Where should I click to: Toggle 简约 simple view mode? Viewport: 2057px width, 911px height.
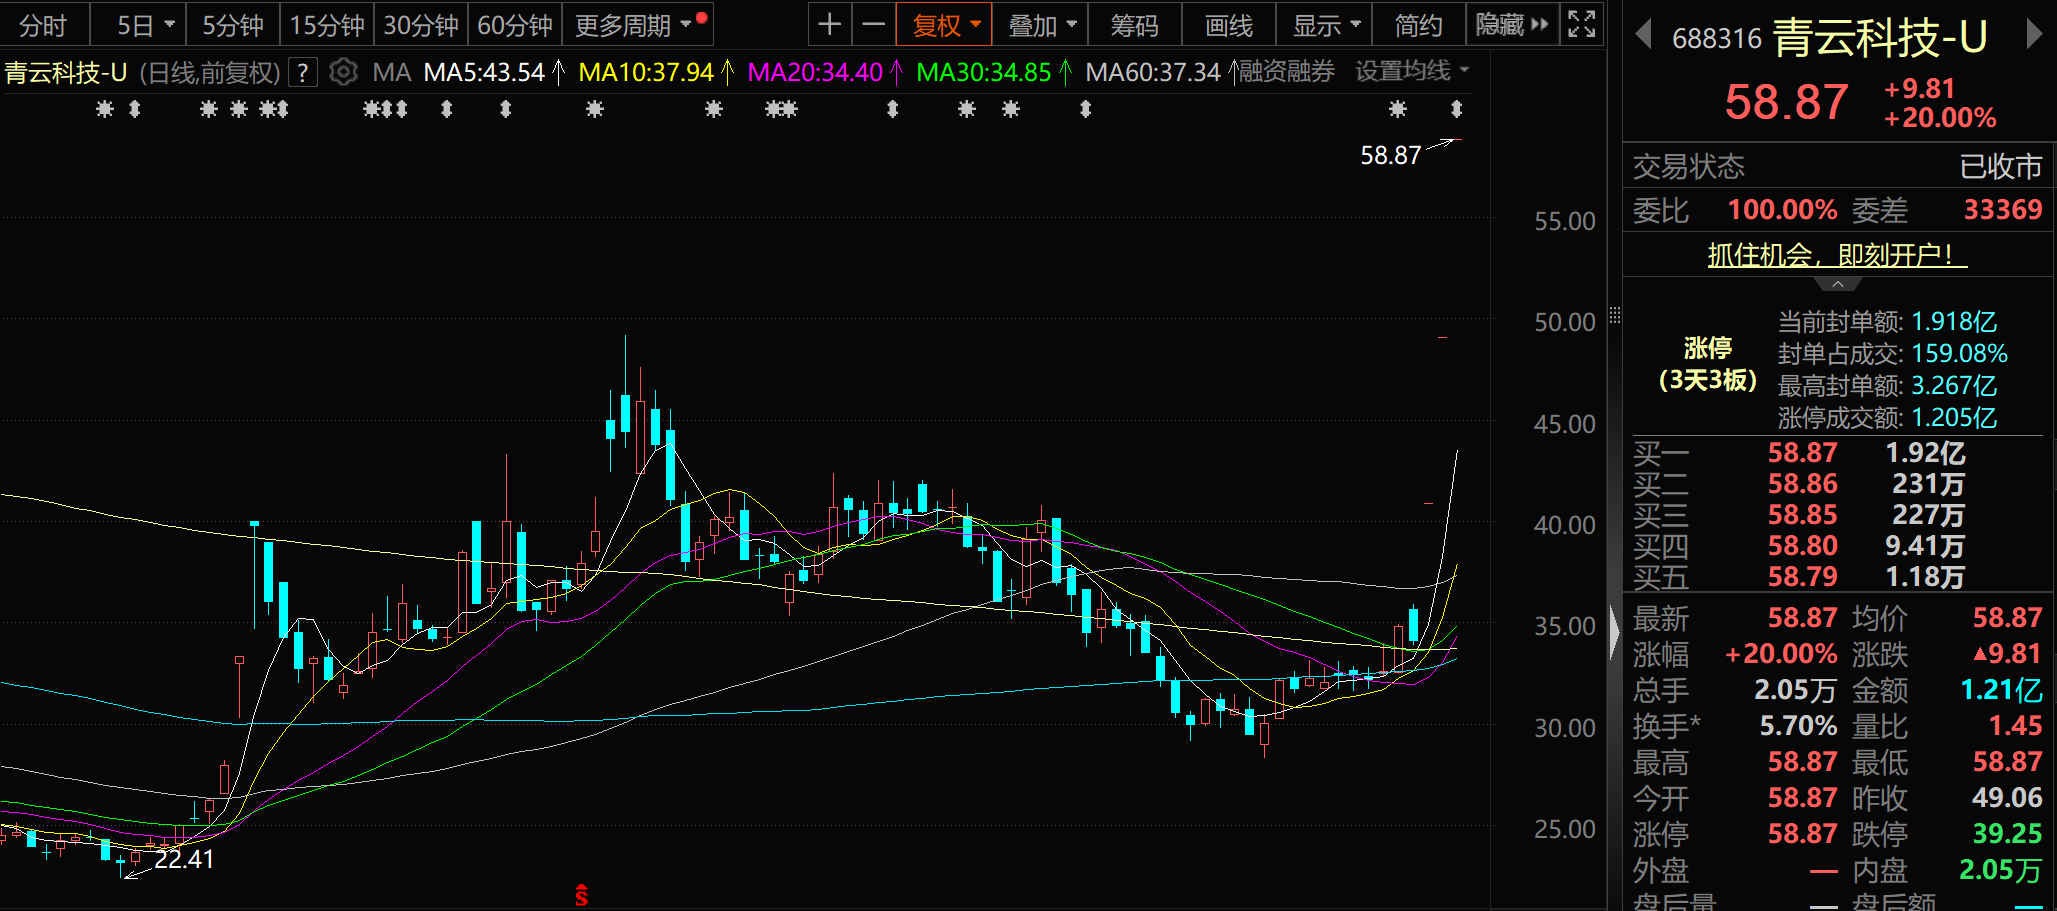1418,25
